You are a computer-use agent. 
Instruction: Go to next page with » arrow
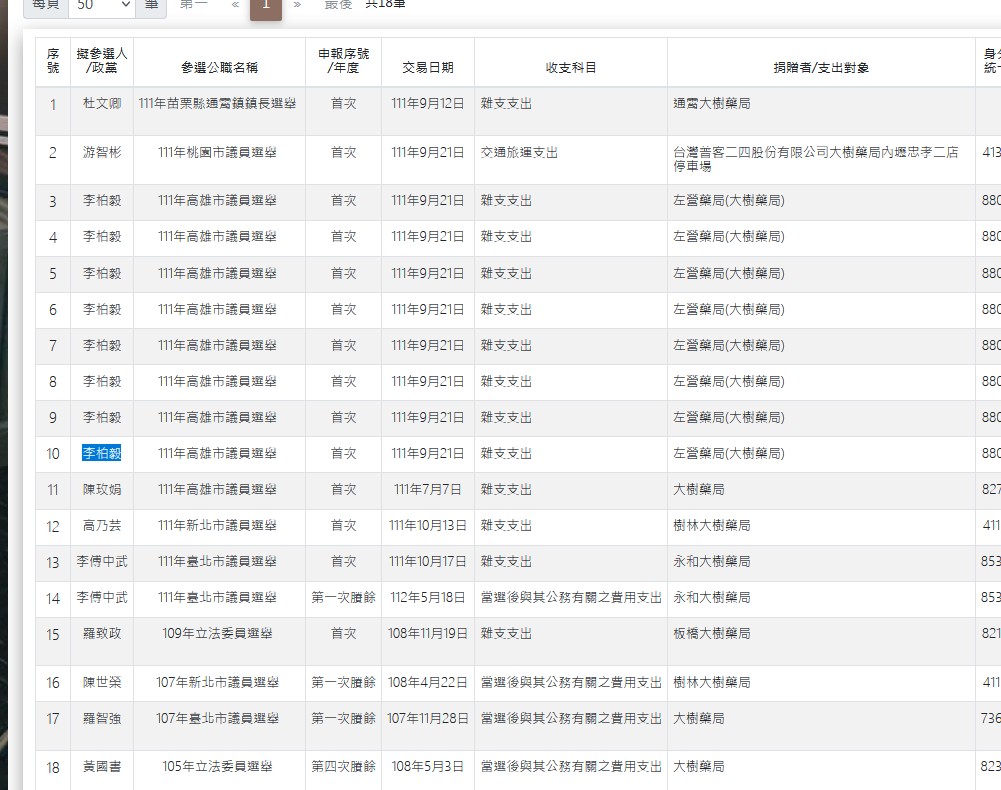[x=297, y=5]
